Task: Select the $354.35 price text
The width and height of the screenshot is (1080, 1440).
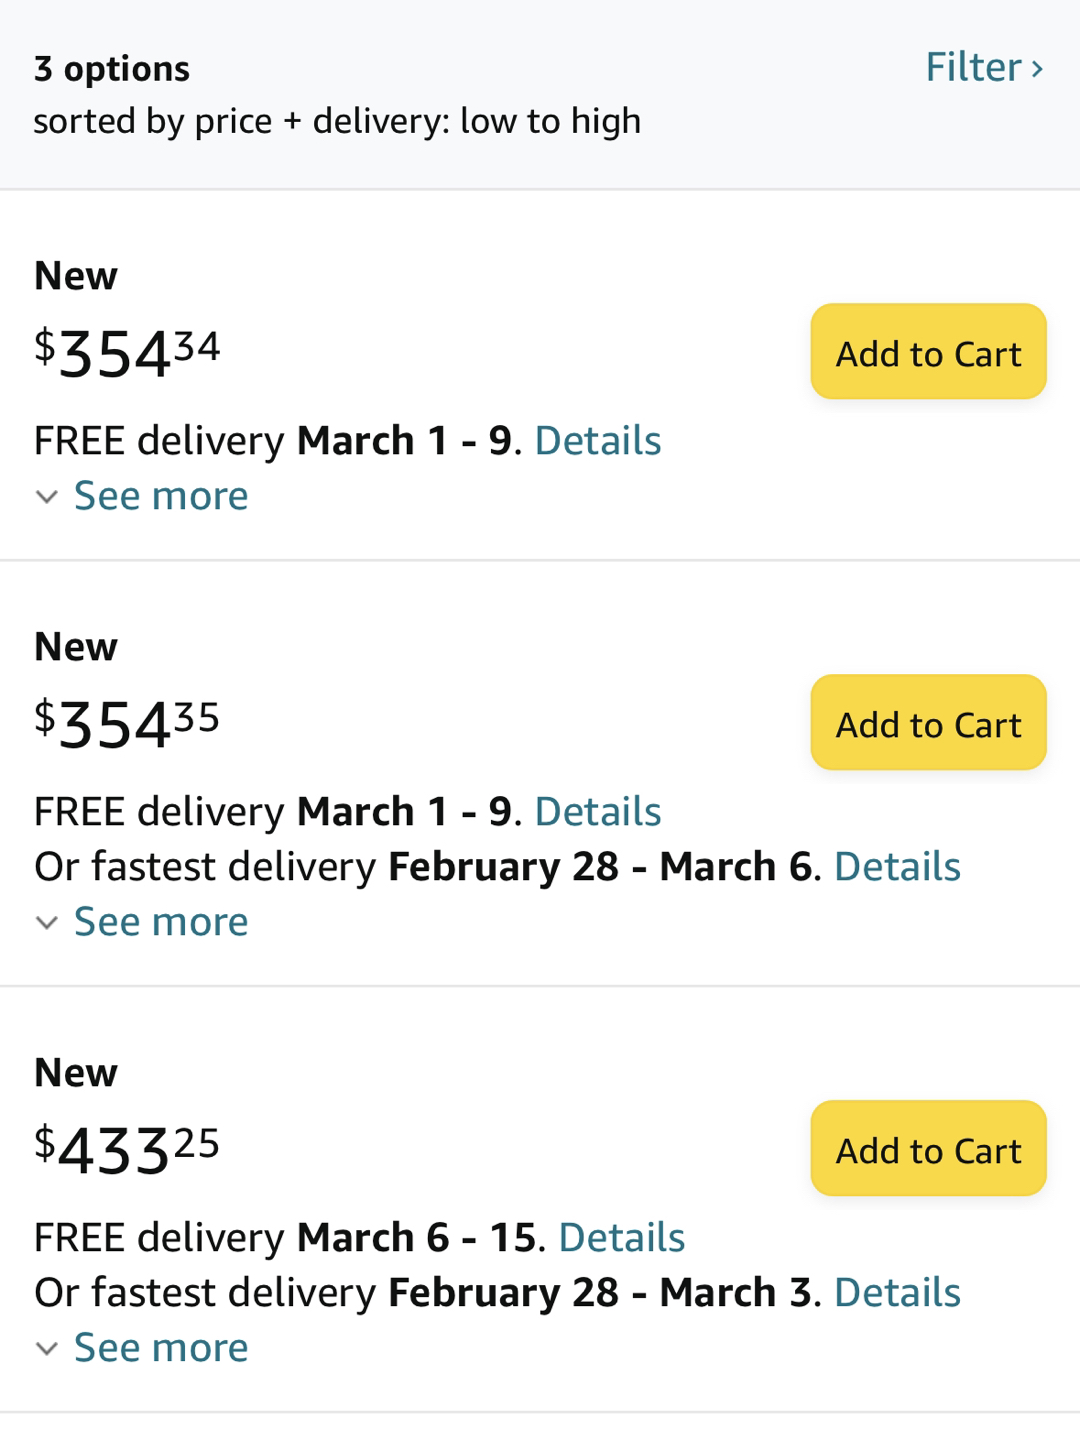Action: (127, 725)
